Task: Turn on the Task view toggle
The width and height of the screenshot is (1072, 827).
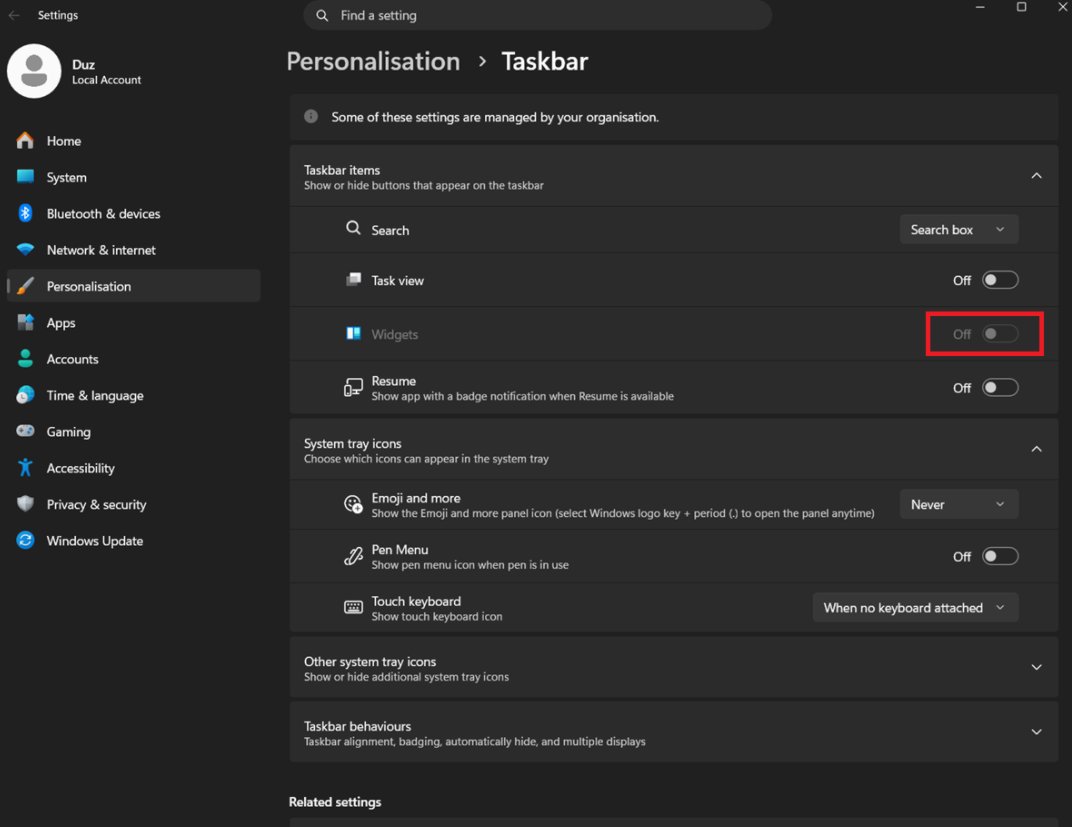Action: (1000, 280)
